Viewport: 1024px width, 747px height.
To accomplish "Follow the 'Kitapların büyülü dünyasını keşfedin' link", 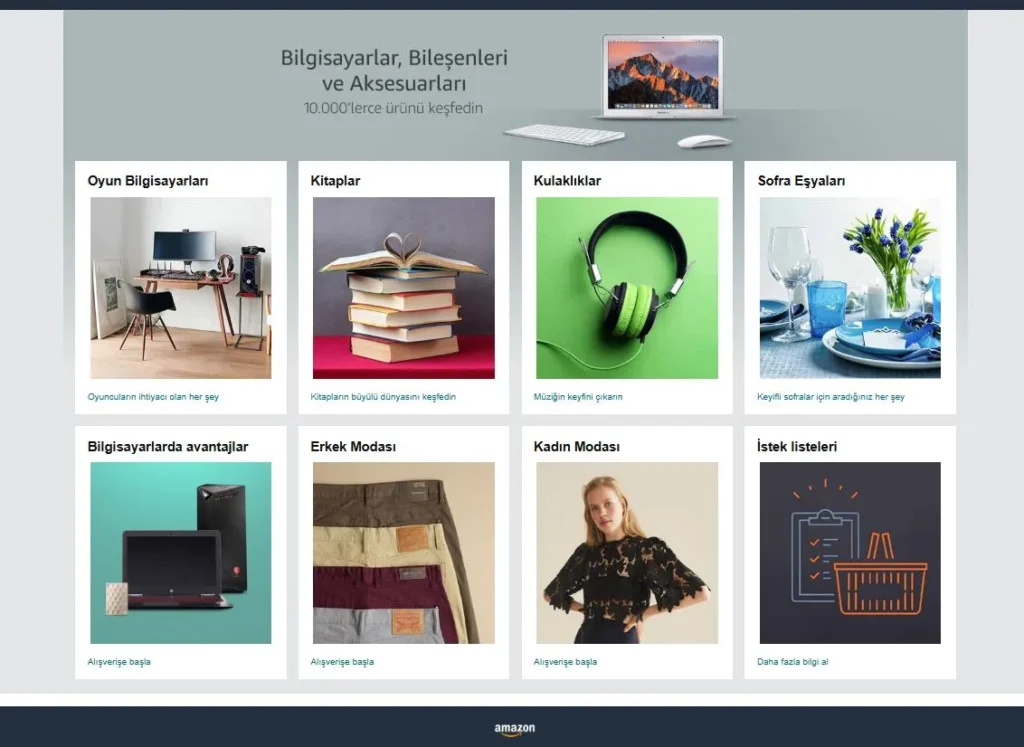I will coord(383,397).
